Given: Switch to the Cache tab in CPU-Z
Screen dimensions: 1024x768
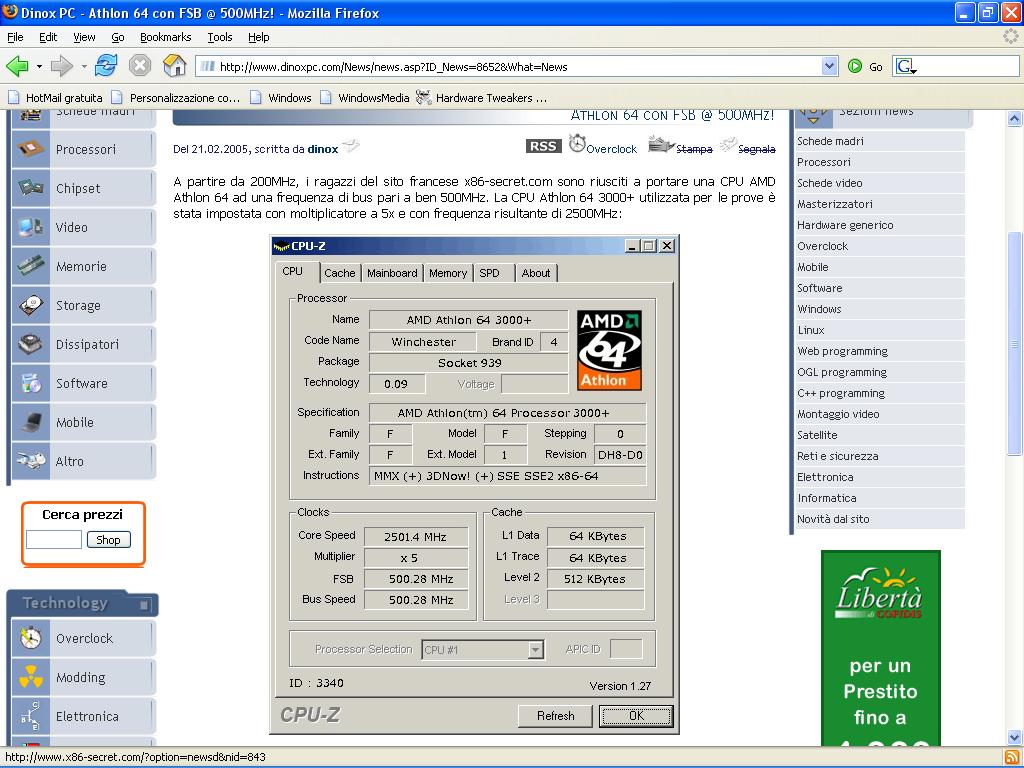Looking at the screenshot, I should [x=340, y=273].
